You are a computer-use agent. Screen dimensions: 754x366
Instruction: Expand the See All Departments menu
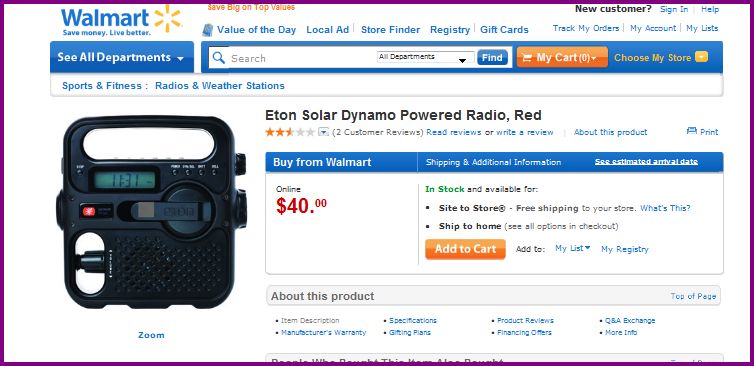point(122,57)
